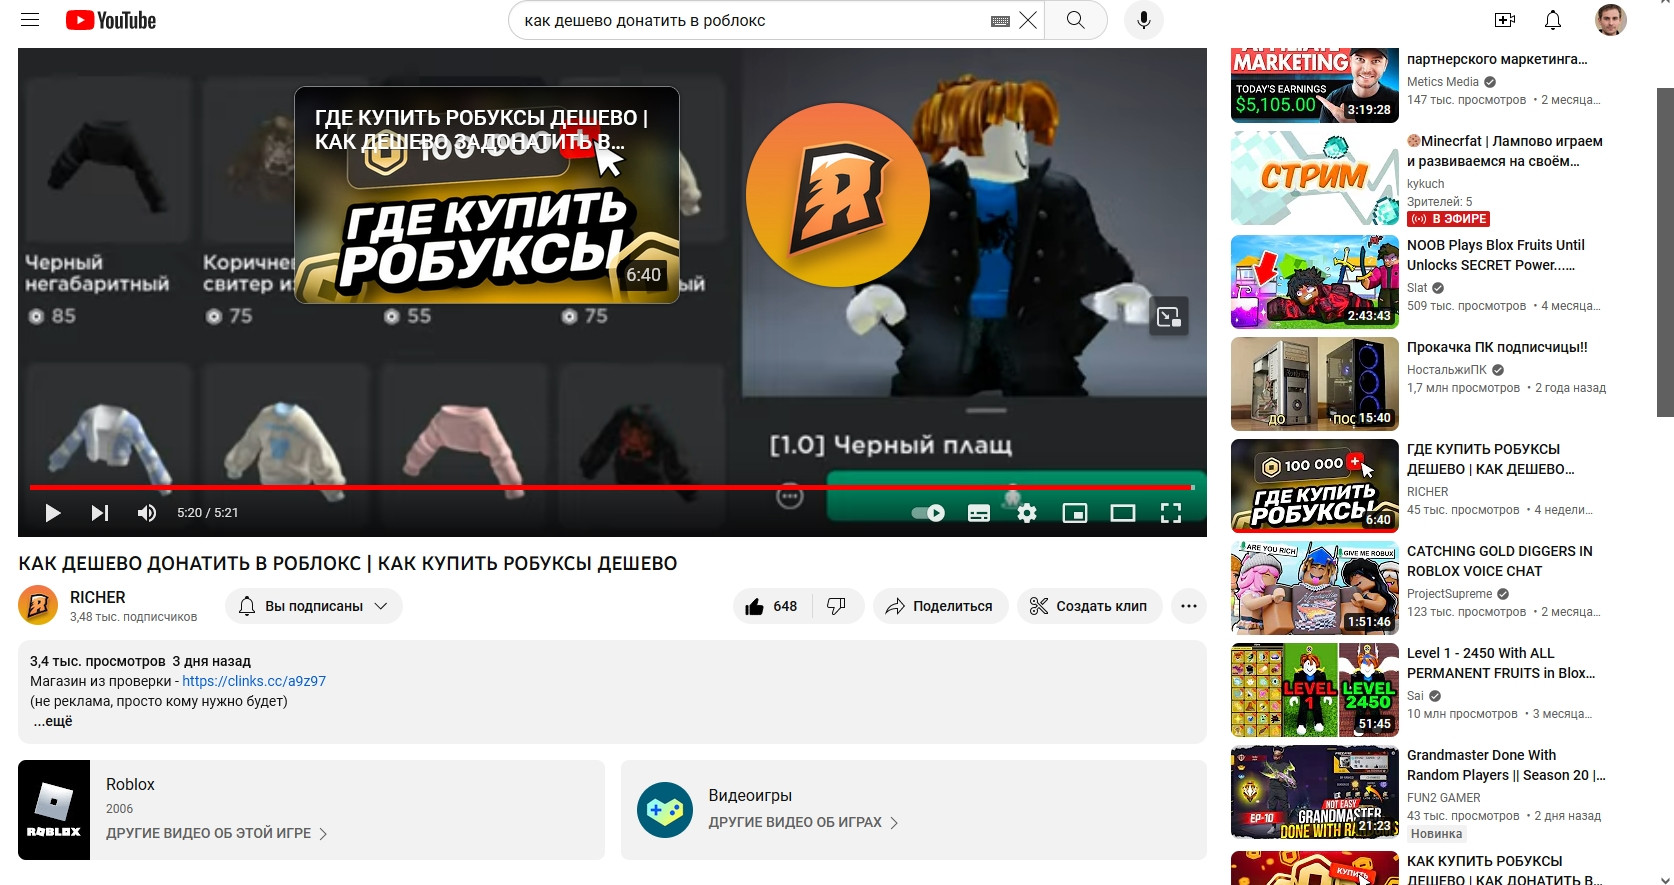Open player settings gear

click(x=1027, y=513)
